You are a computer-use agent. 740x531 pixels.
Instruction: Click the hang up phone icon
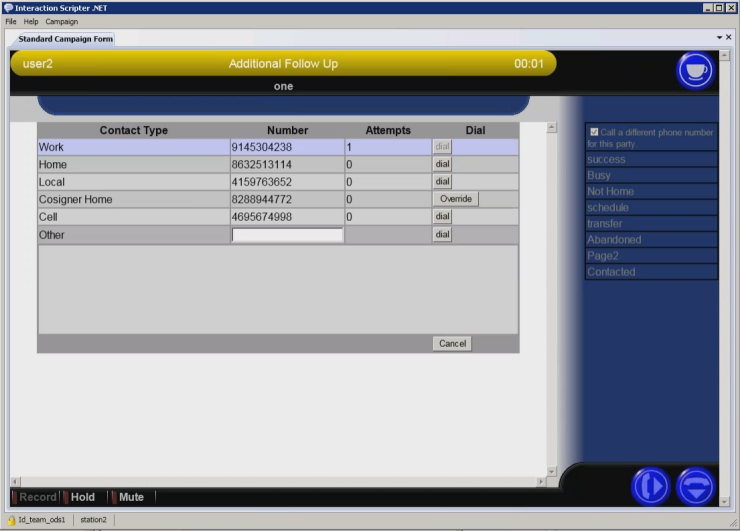click(x=695, y=486)
